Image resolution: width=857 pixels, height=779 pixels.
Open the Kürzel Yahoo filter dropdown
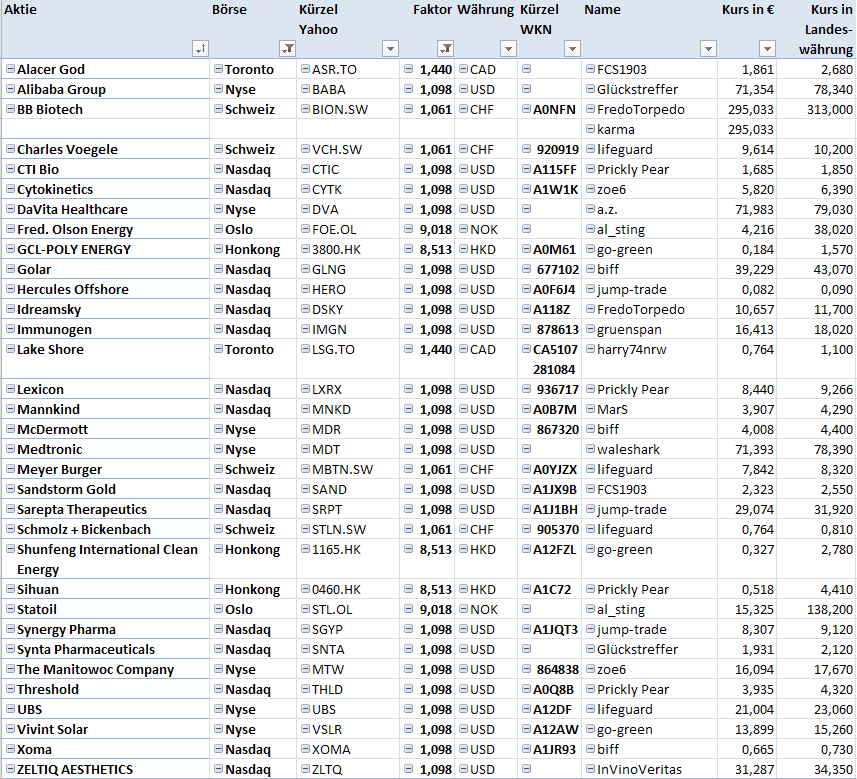tap(390, 48)
